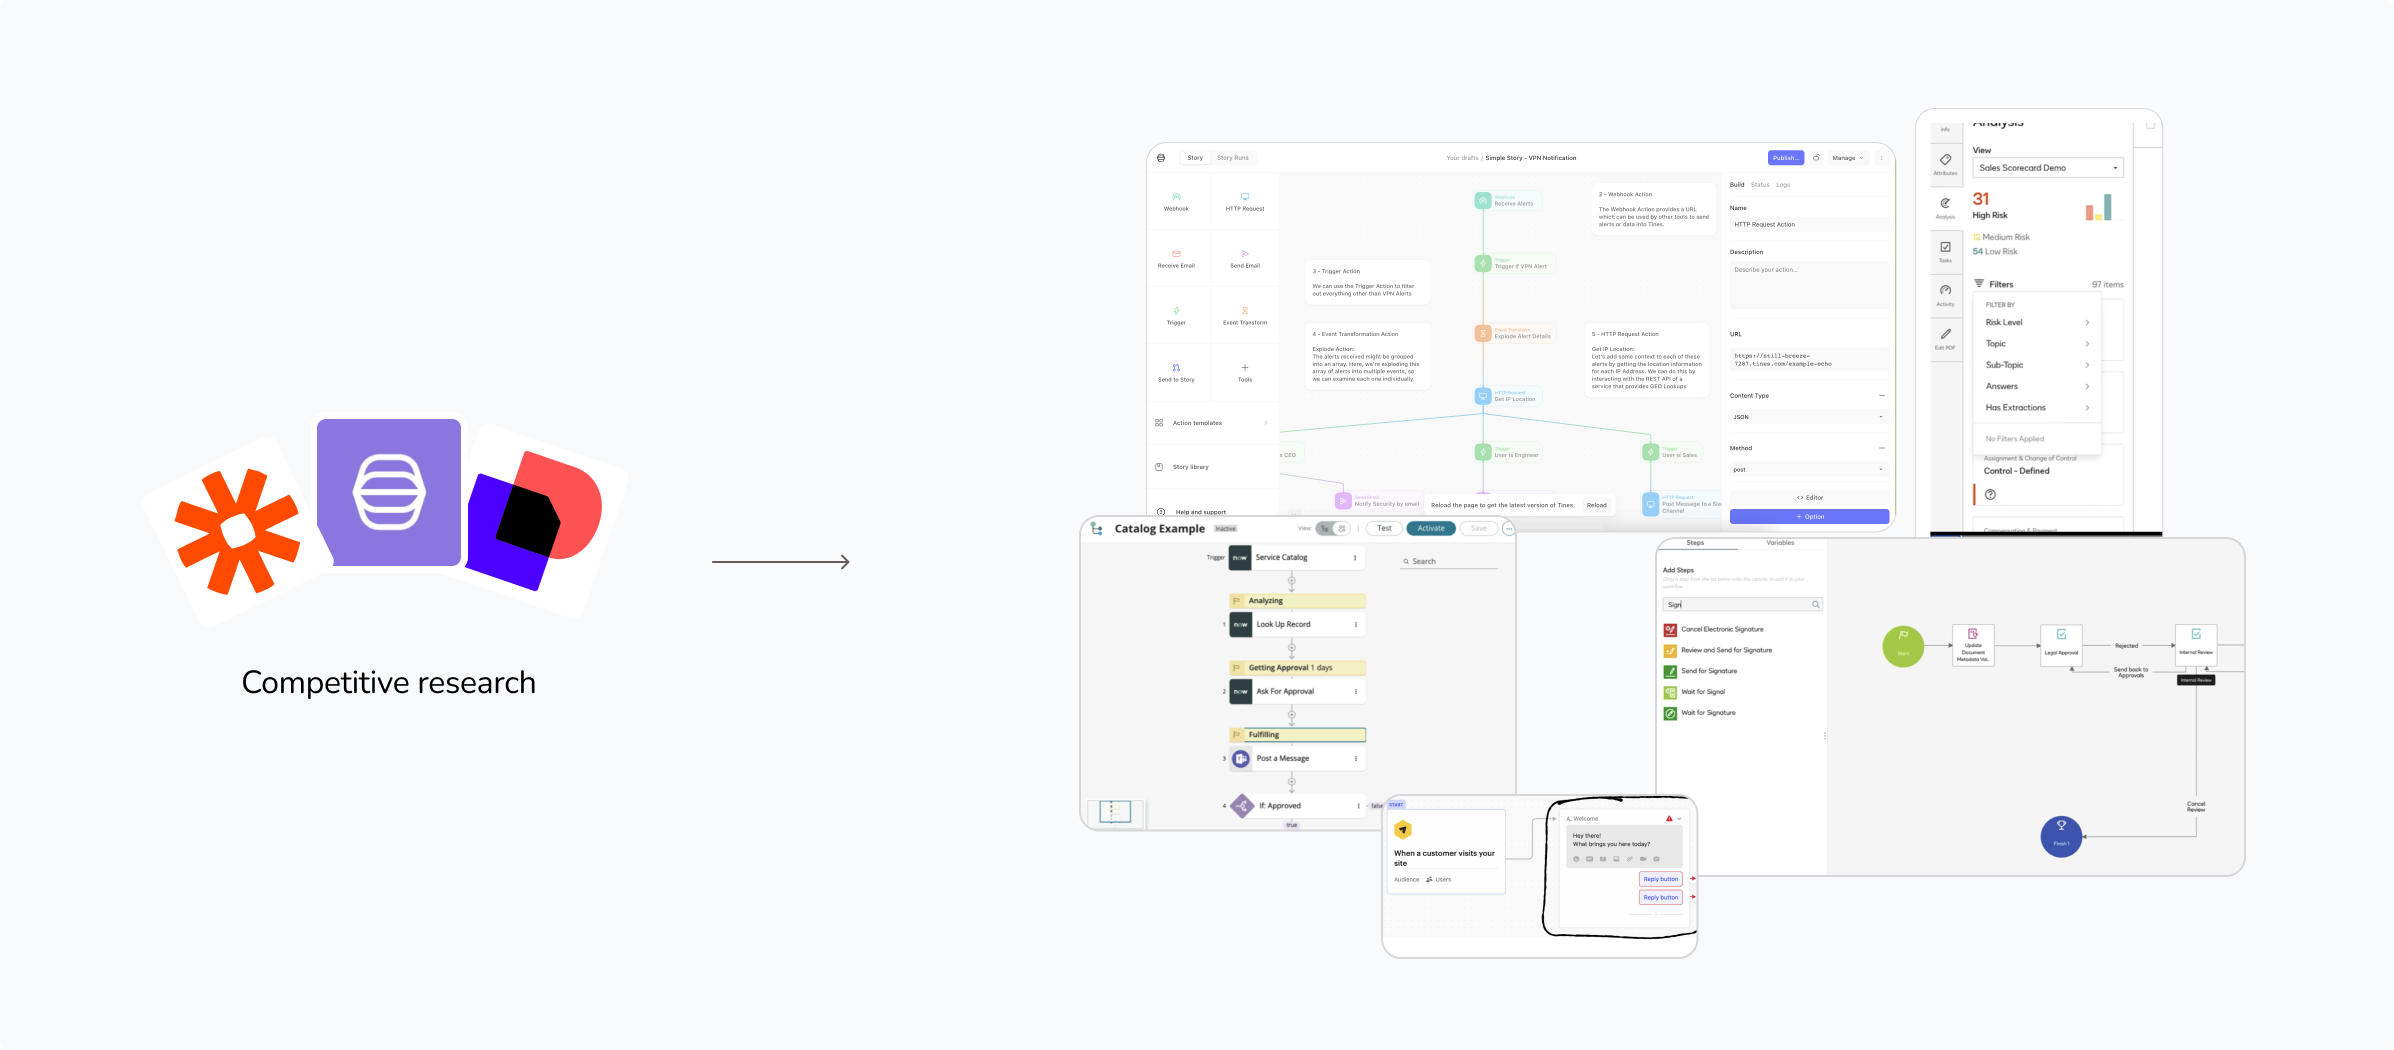Switch to the Variables tab
Image resolution: width=2394 pixels, height=1050 pixels.
tap(1780, 543)
